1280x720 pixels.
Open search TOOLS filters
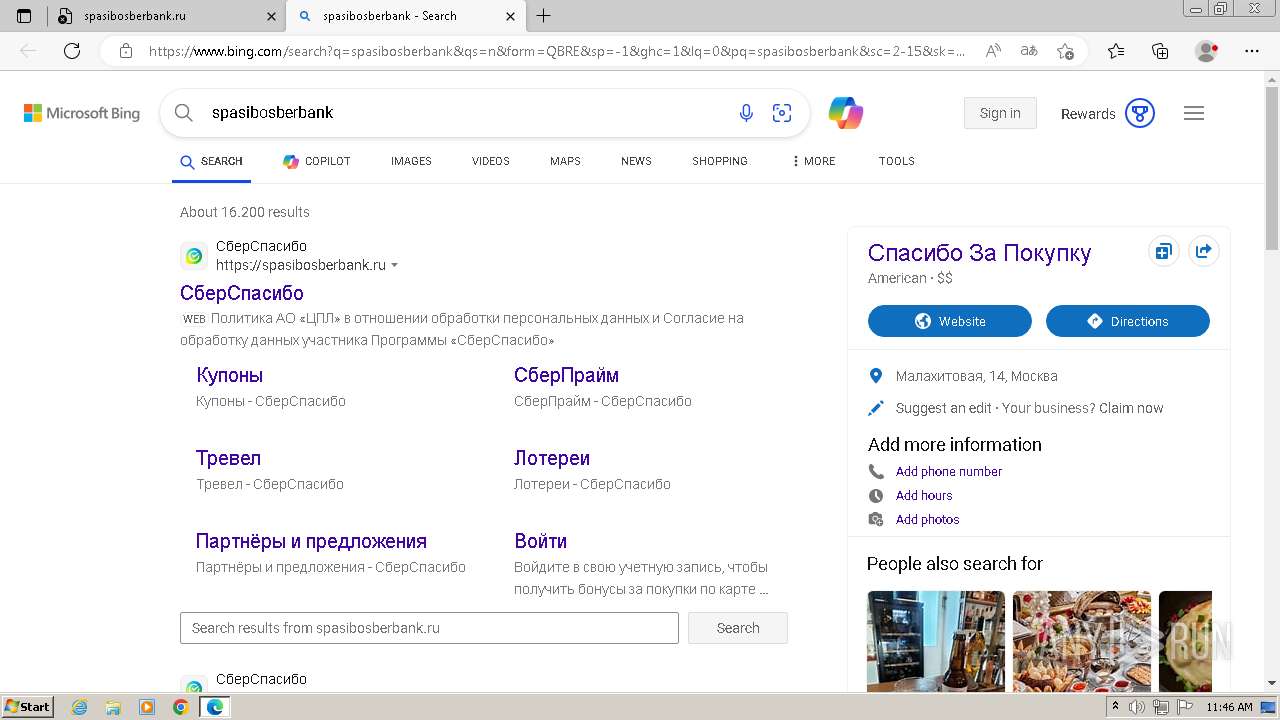point(897,161)
